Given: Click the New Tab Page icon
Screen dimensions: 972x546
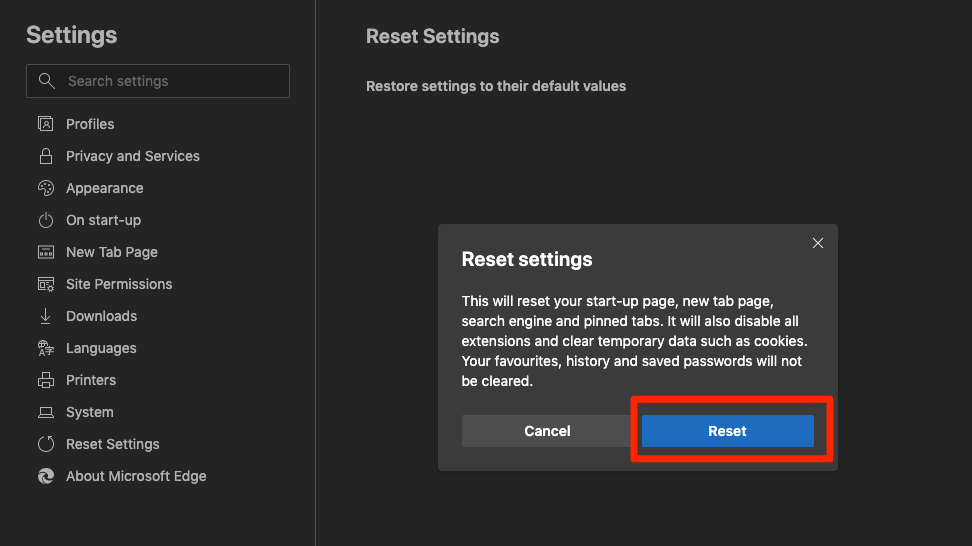Looking at the screenshot, I should [x=45, y=252].
